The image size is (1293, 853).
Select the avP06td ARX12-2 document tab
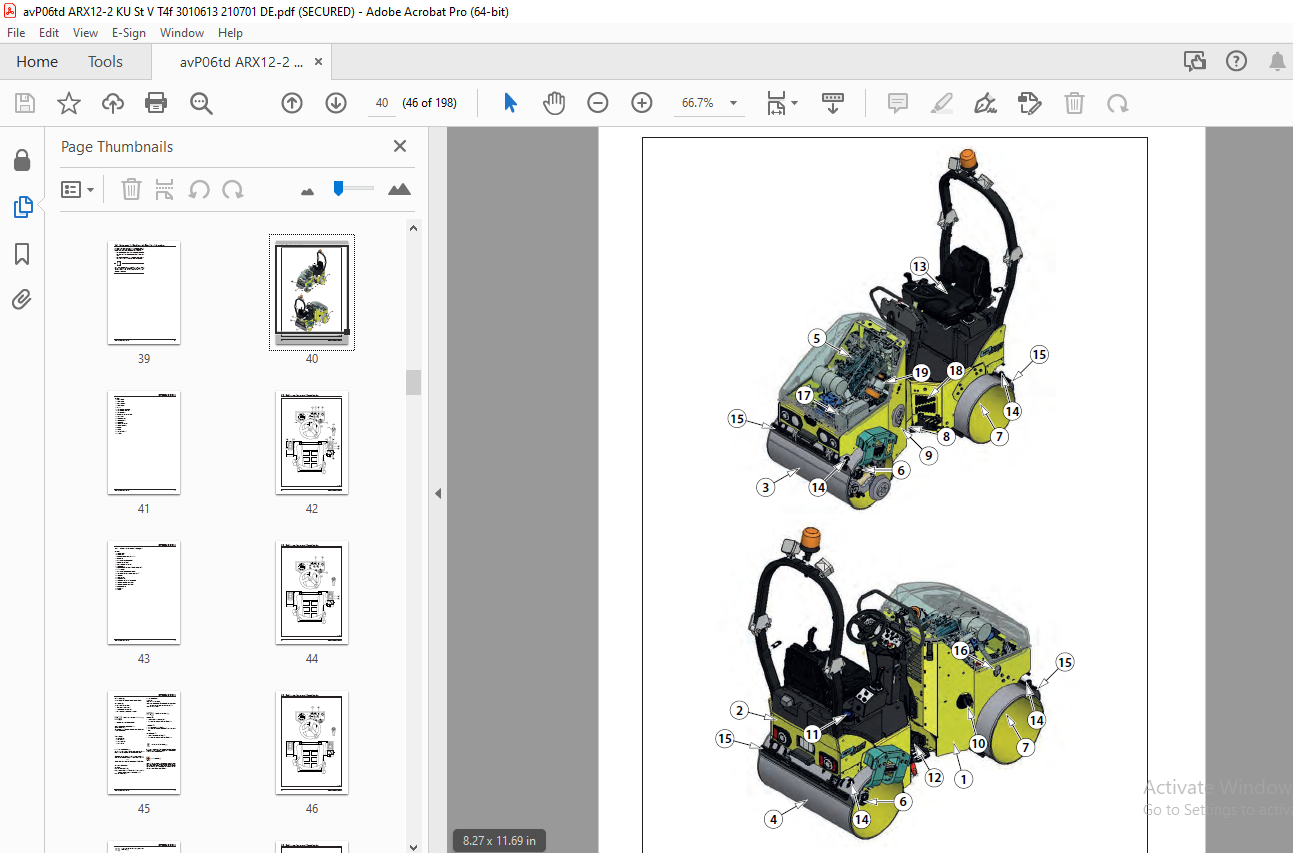pos(241,61)
